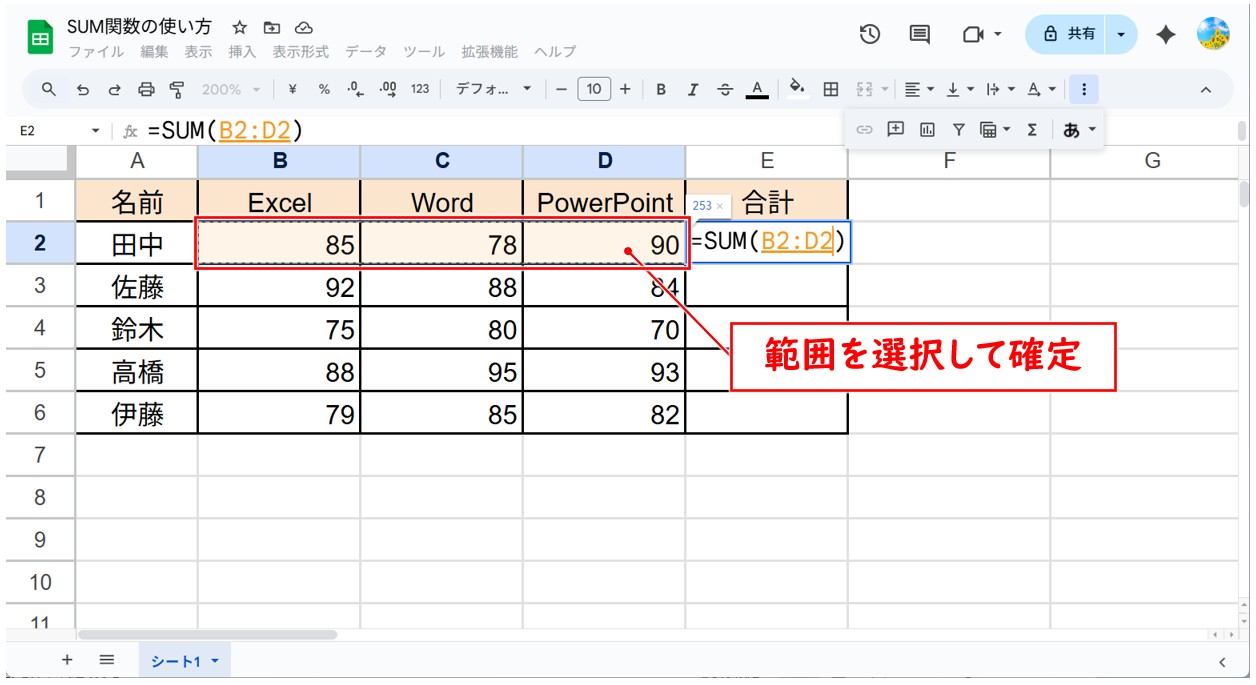Create a filter with funnel icon
Screen dimensions: 1256x685
tap(958, 129)
